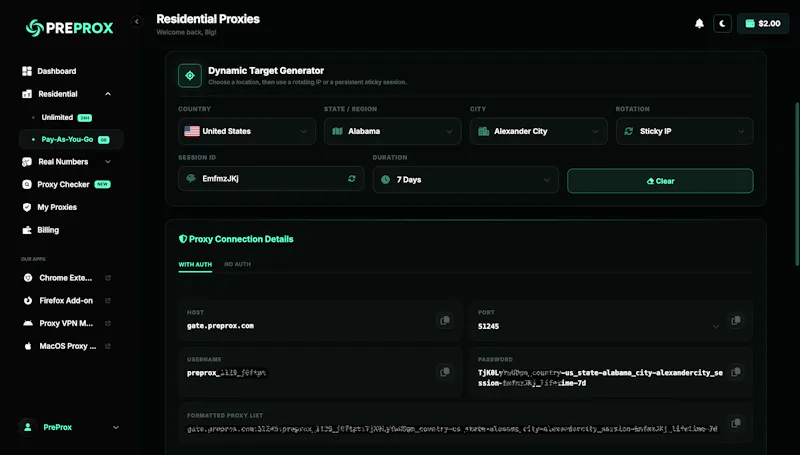Switch to the WITH AUTH tab
Screen dimensions: 800x455
[195, 264]
